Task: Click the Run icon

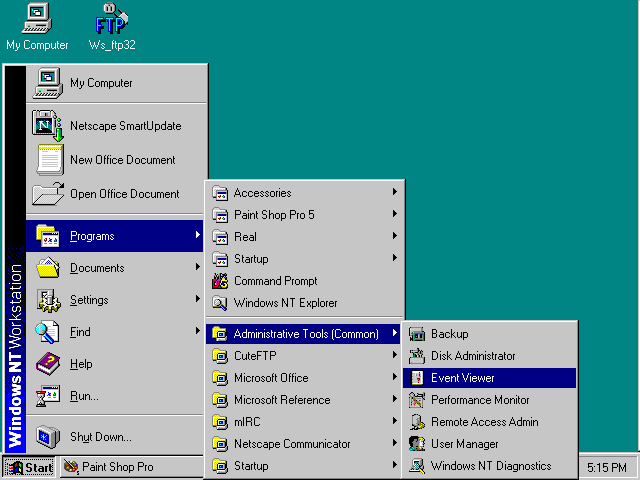Action: click(x=48, y=396)
